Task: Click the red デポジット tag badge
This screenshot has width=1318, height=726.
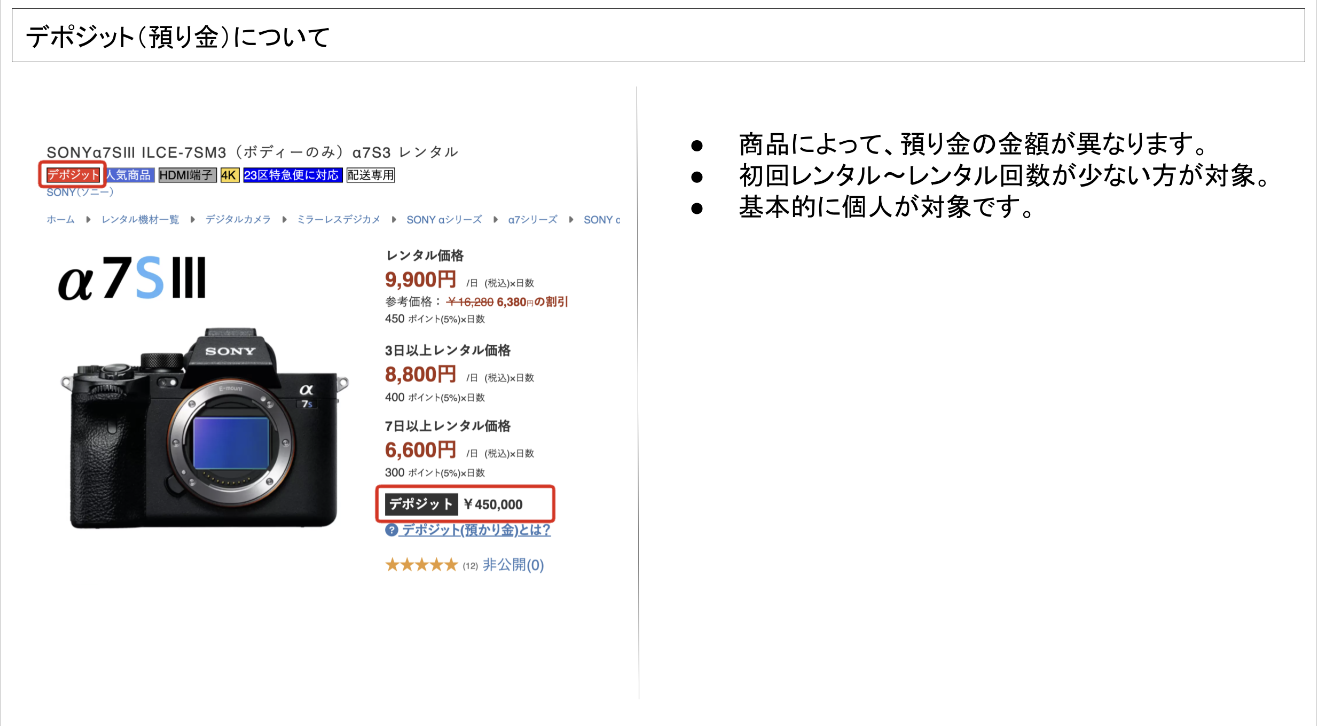Action: pos(73,175)
